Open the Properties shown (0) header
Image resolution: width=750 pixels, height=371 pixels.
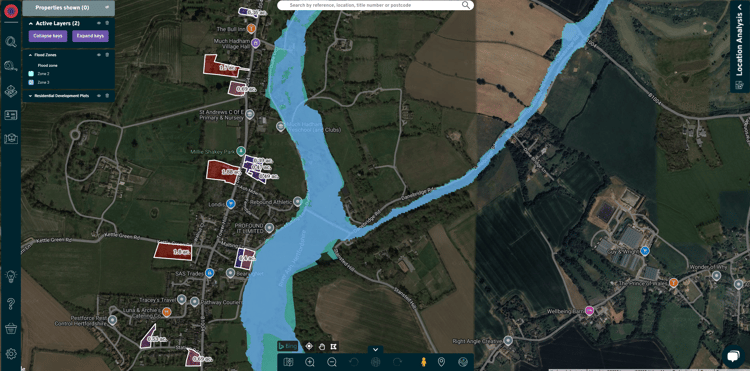point(68,7)
